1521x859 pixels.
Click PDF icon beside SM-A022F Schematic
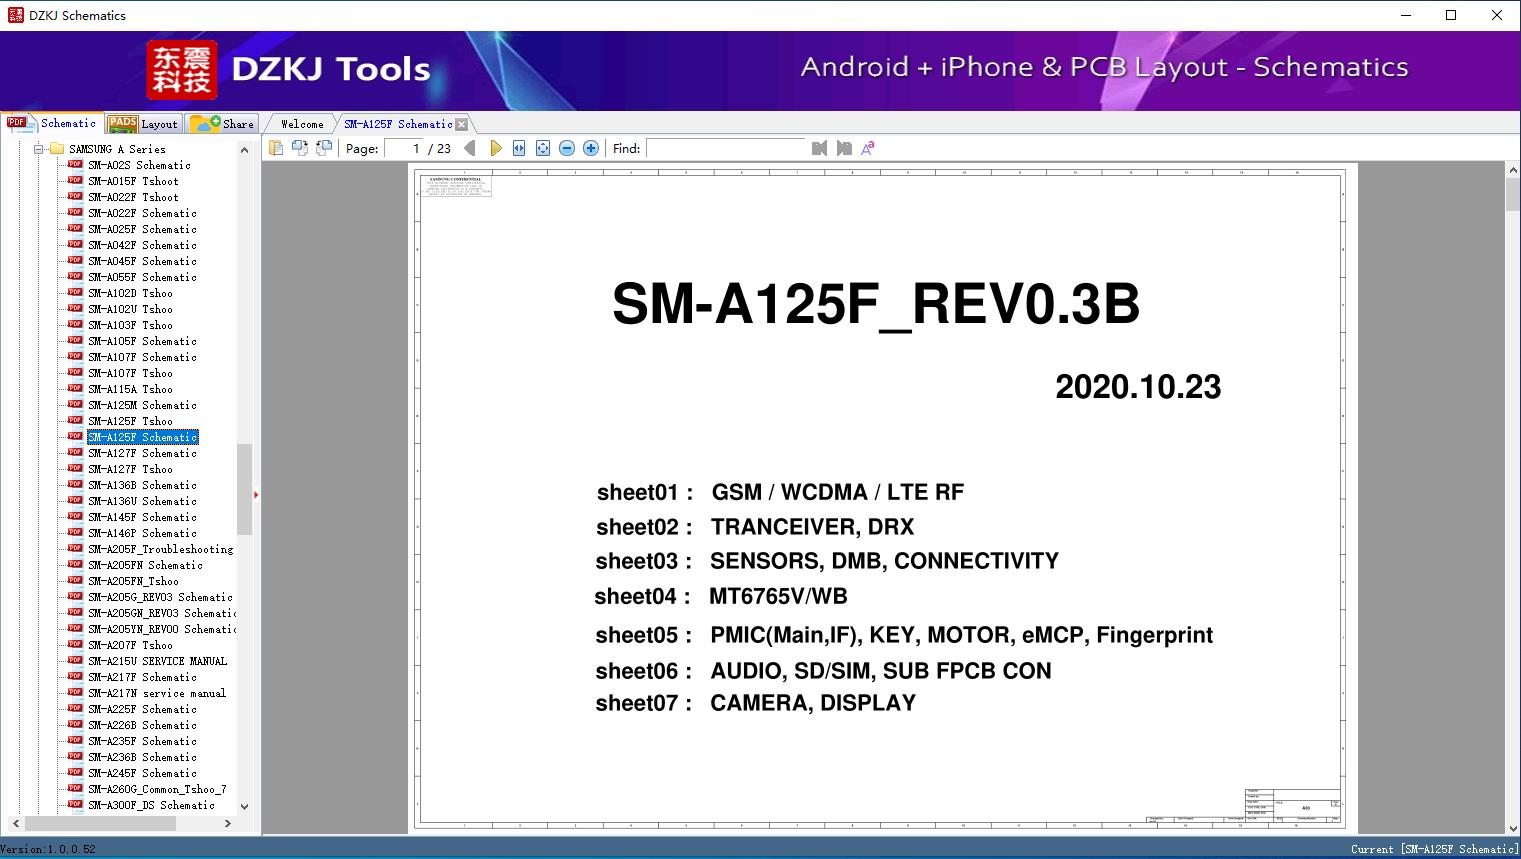tap(75, 212)
